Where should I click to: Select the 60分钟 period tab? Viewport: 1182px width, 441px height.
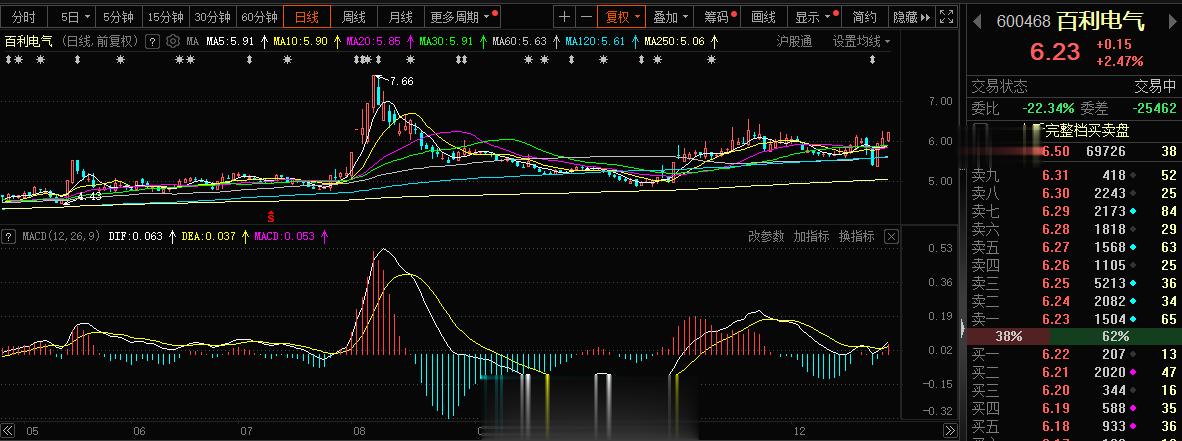259,17
